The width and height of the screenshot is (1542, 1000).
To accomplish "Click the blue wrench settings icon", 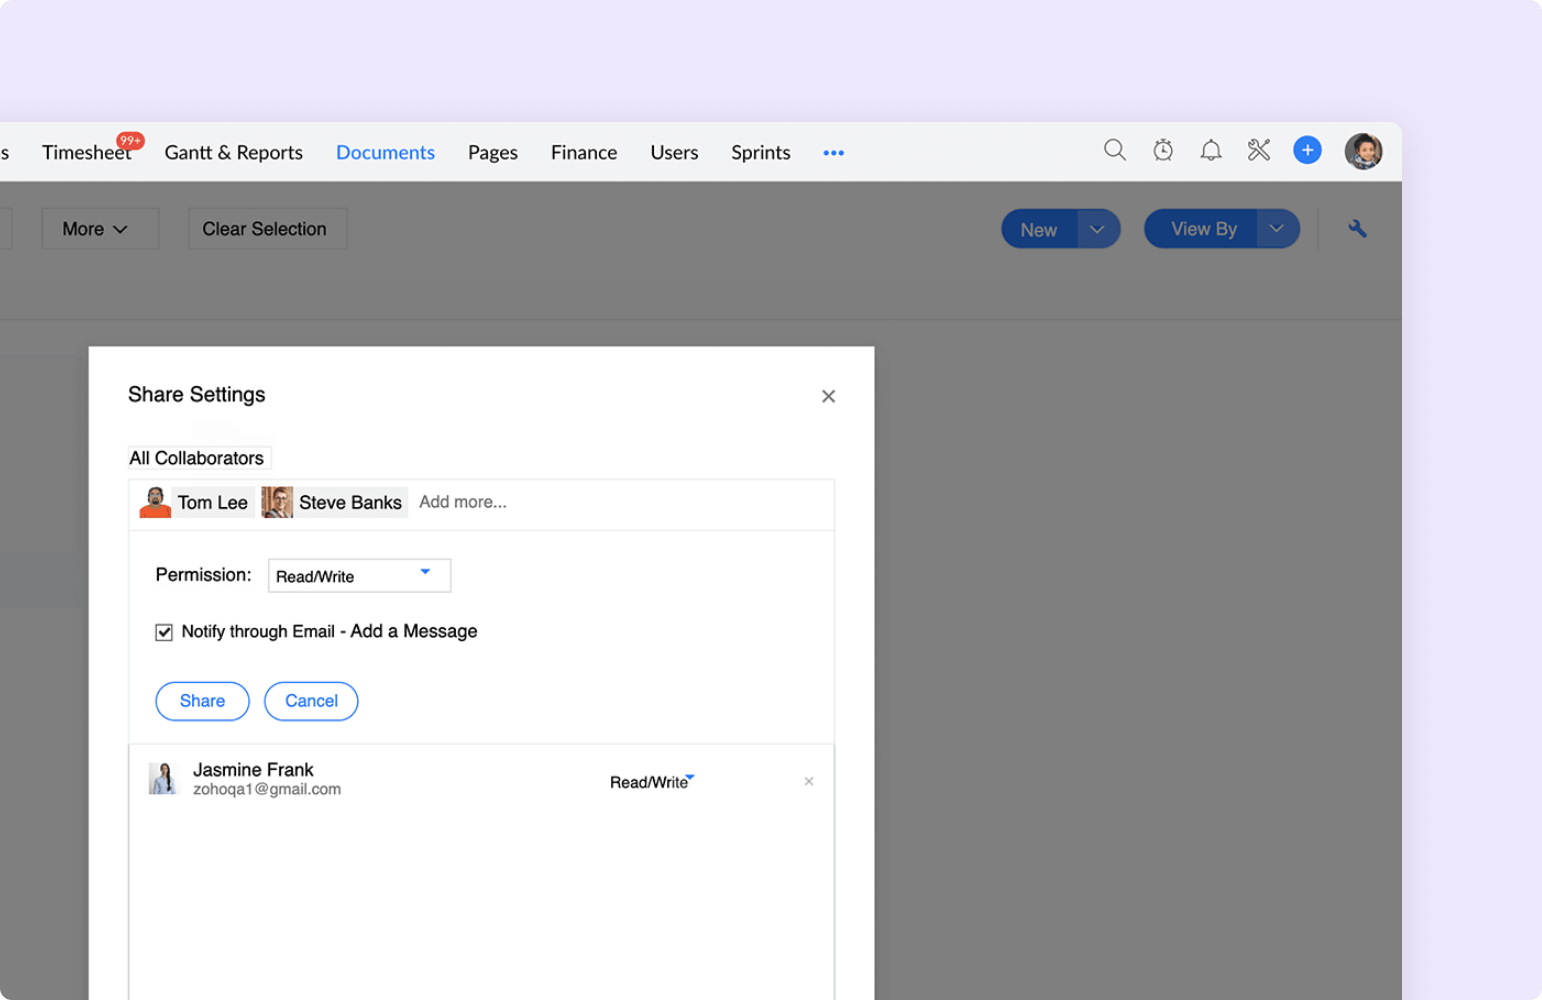I will (x=1357, y=229).
